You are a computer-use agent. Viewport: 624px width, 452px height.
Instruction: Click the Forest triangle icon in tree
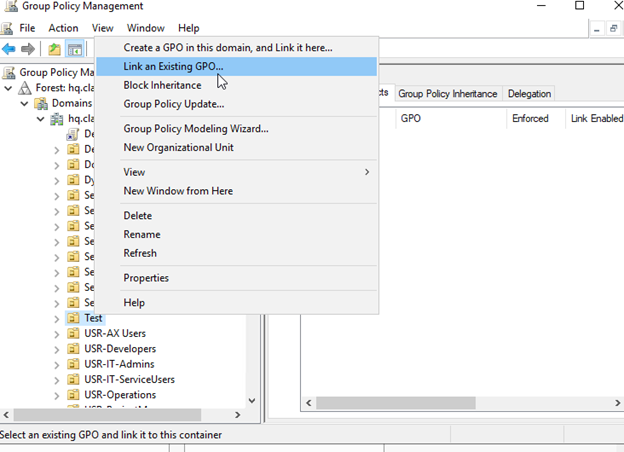pos(25,88)
